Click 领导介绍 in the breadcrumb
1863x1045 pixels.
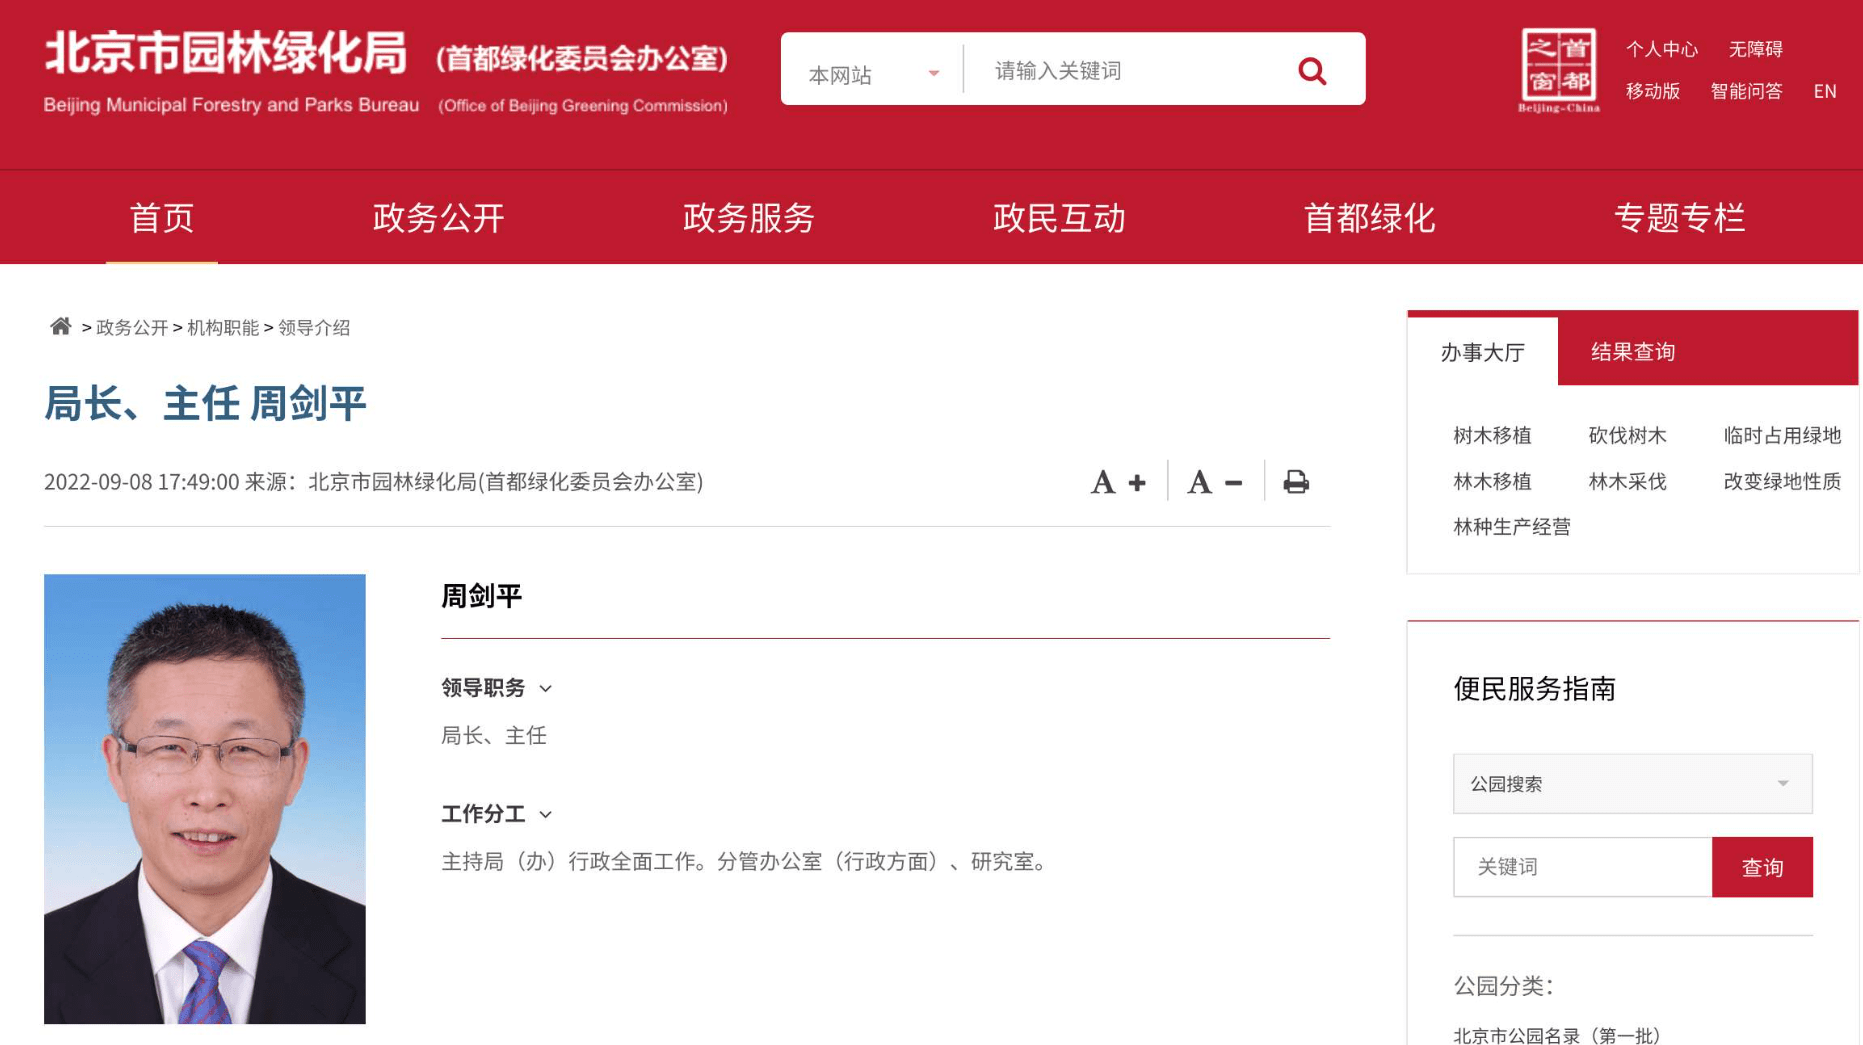coord(314,328)
